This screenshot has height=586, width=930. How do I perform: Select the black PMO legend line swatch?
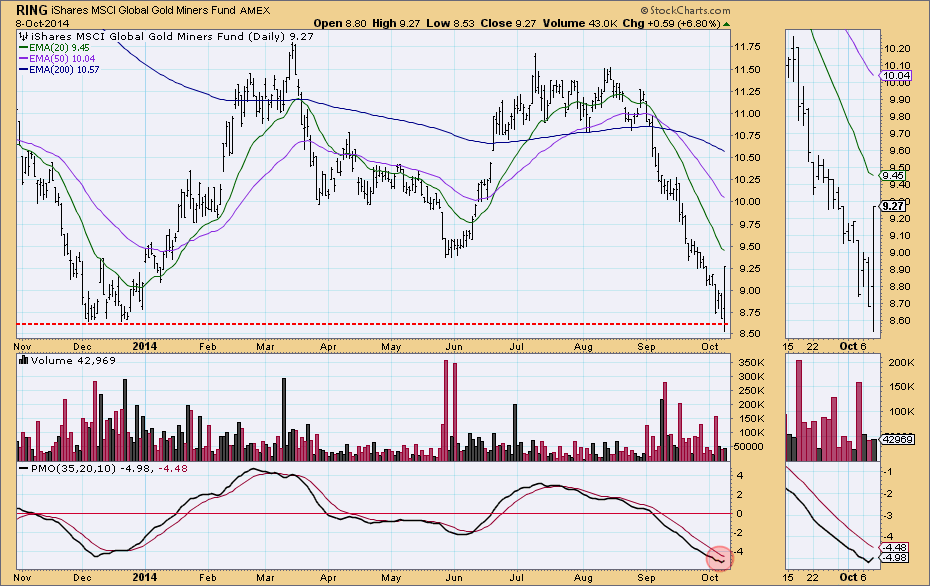pyautogui.click(x=24, y=469)
